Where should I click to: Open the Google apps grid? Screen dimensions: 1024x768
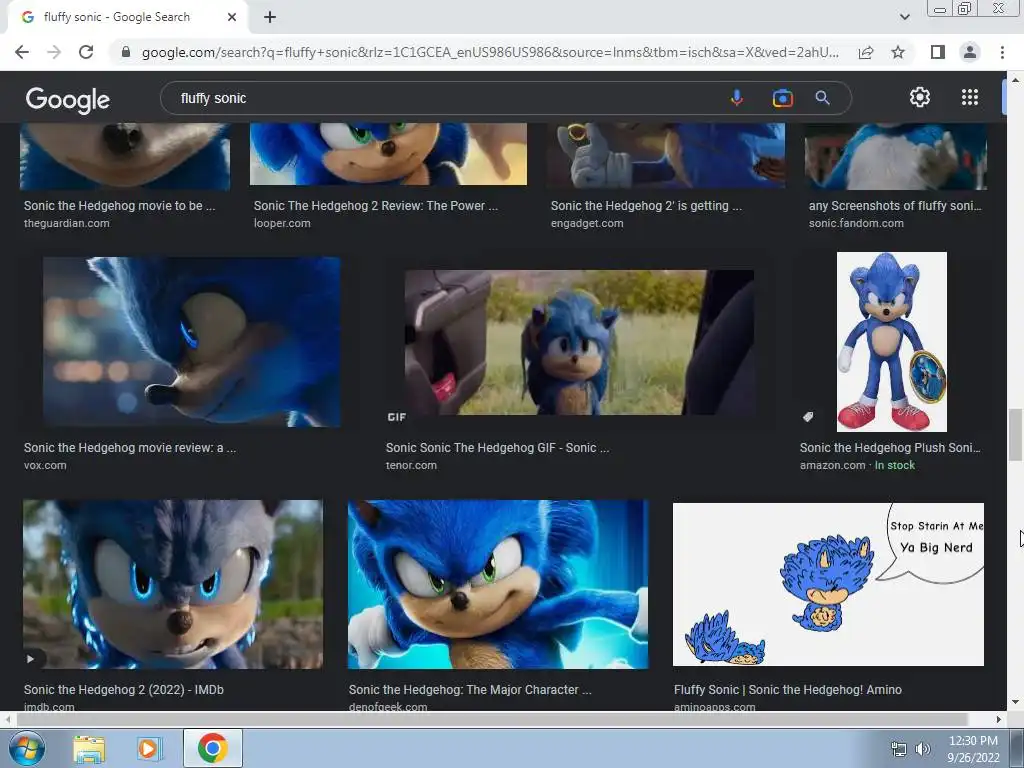970,97
